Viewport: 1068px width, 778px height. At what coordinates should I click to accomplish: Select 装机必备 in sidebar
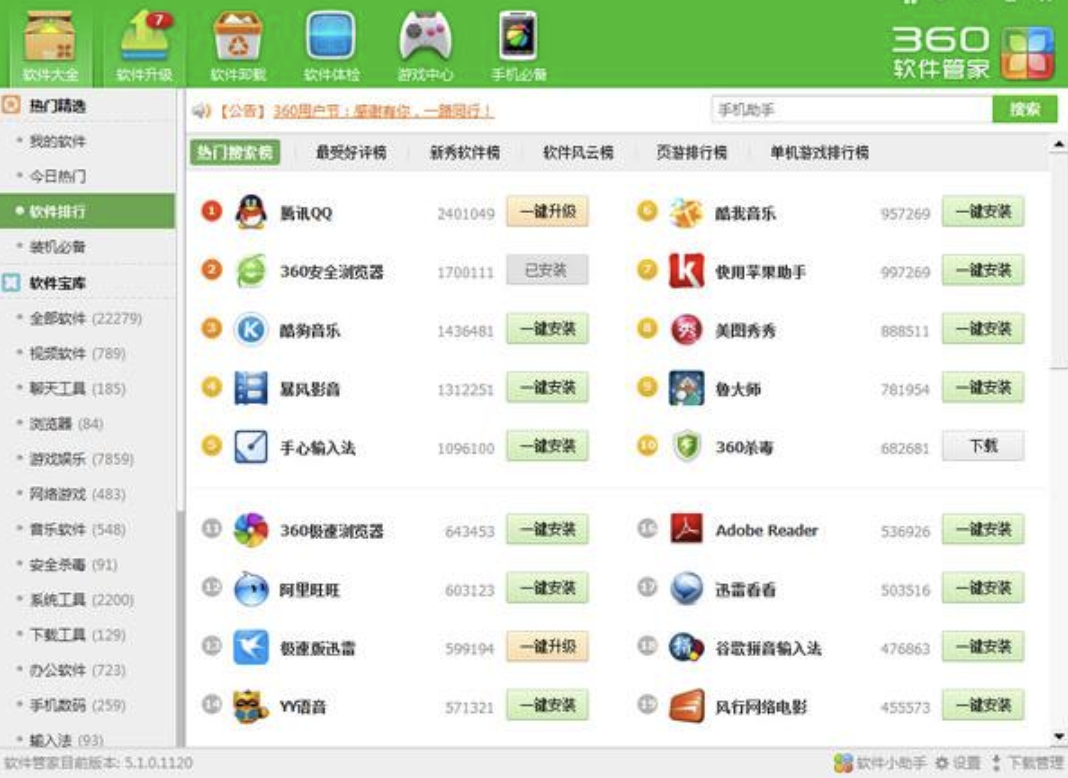point(58,247)
